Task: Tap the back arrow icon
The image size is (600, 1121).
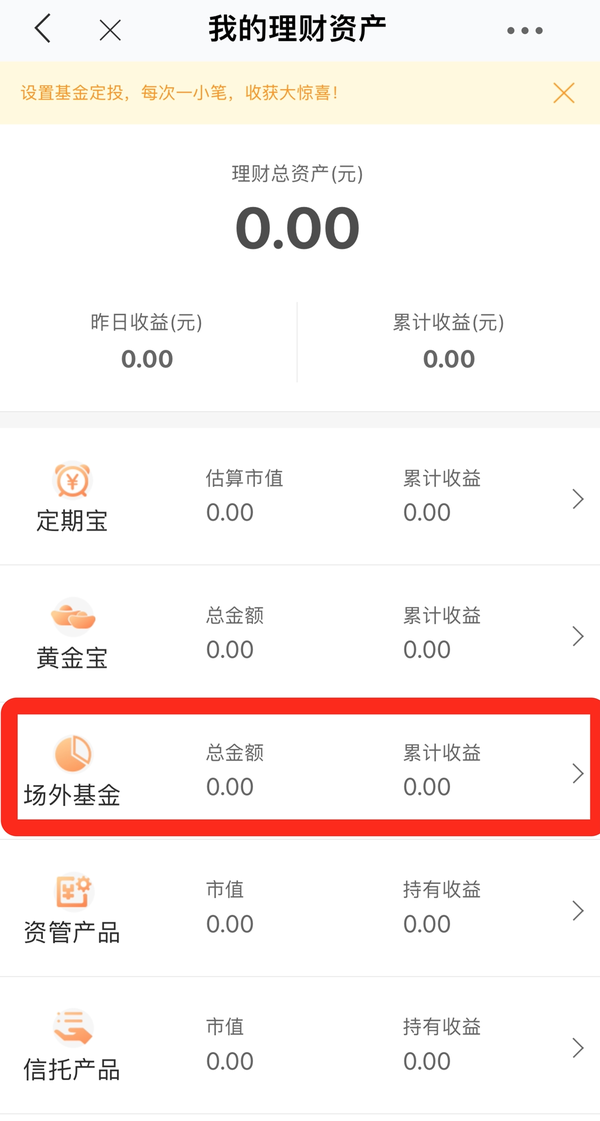Action: (x=43, y=29)
